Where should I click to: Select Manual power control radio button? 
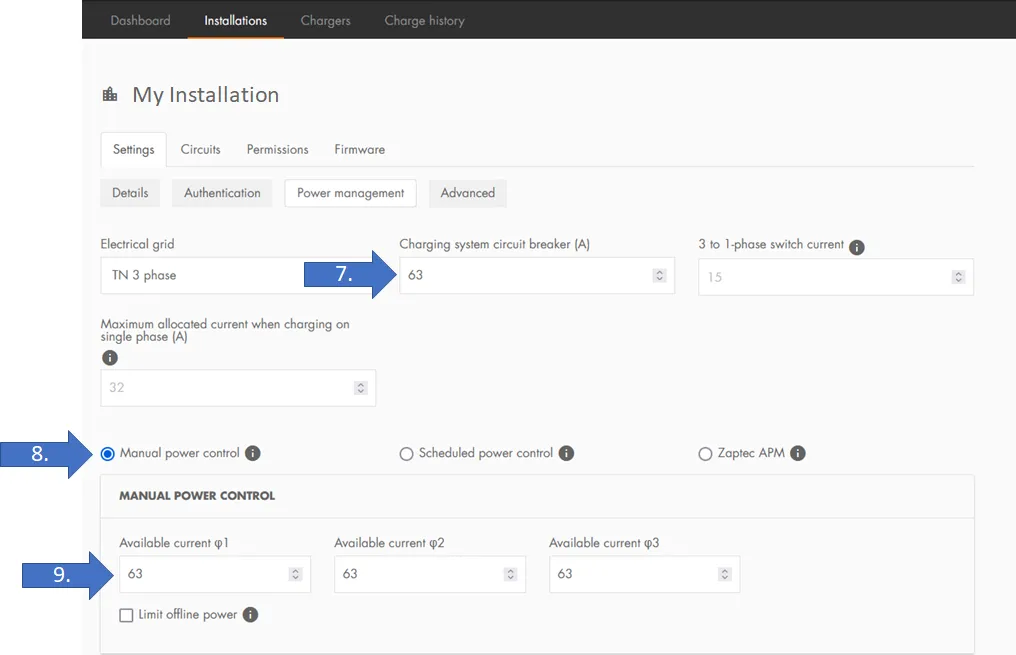pyautogui.click(x=108, y=454)
